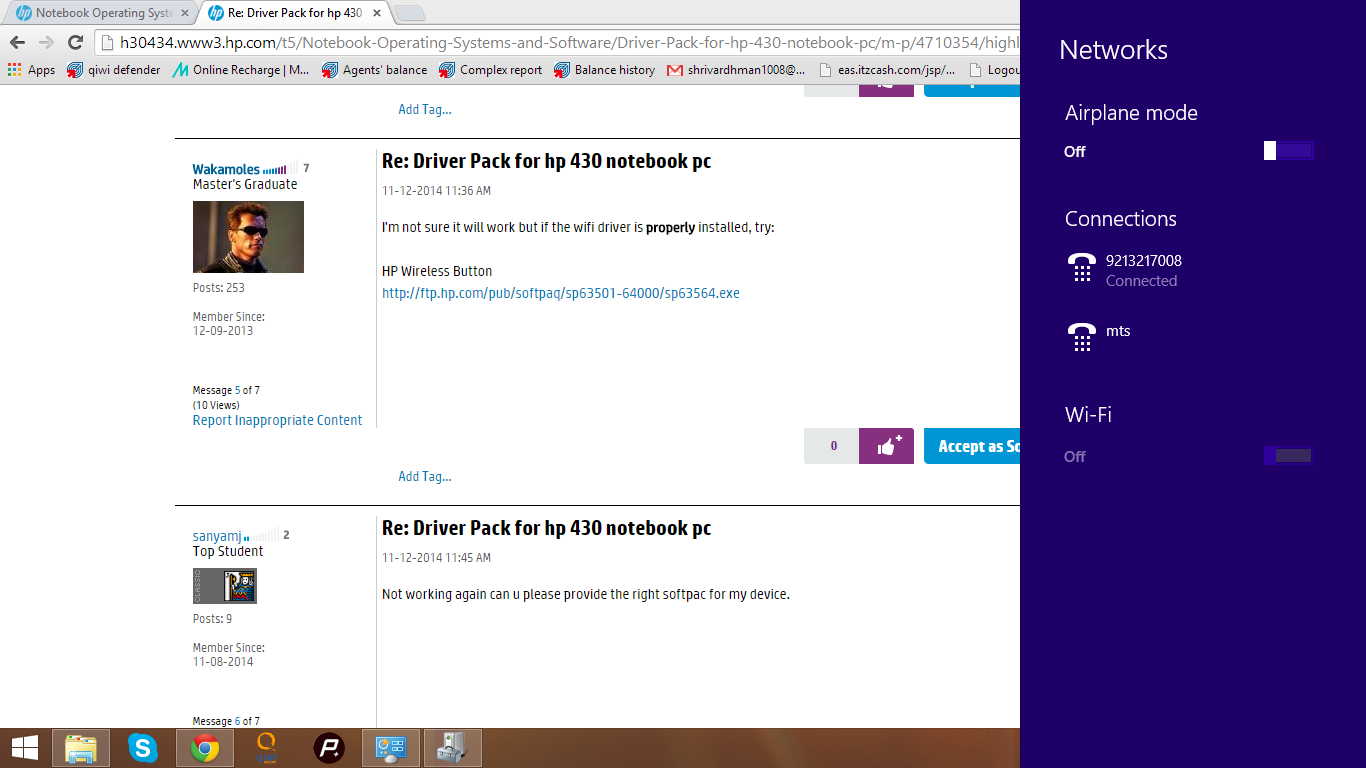This screenshot has width=1366, height=768.
Task: Click Wakamoles' sunglasses avatar picture
Action: point(248,237)
